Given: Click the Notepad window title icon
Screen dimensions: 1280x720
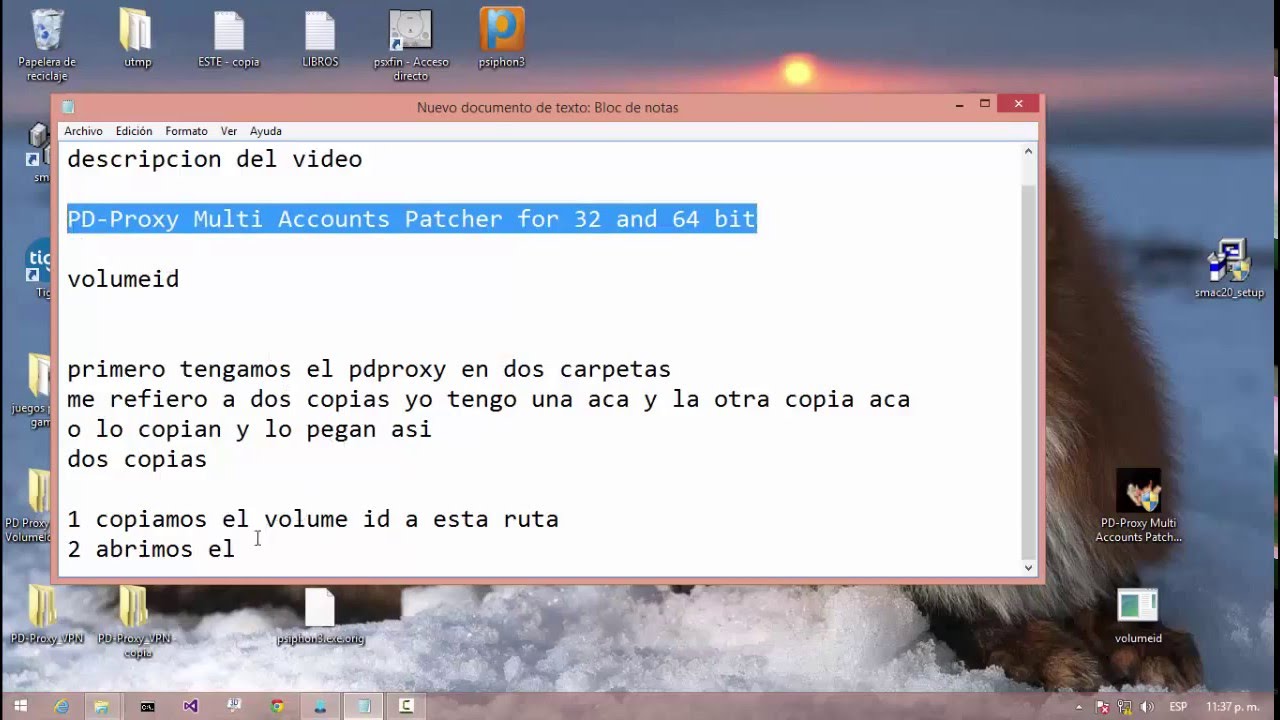Looking at the screenshot, I should [68, 107].
